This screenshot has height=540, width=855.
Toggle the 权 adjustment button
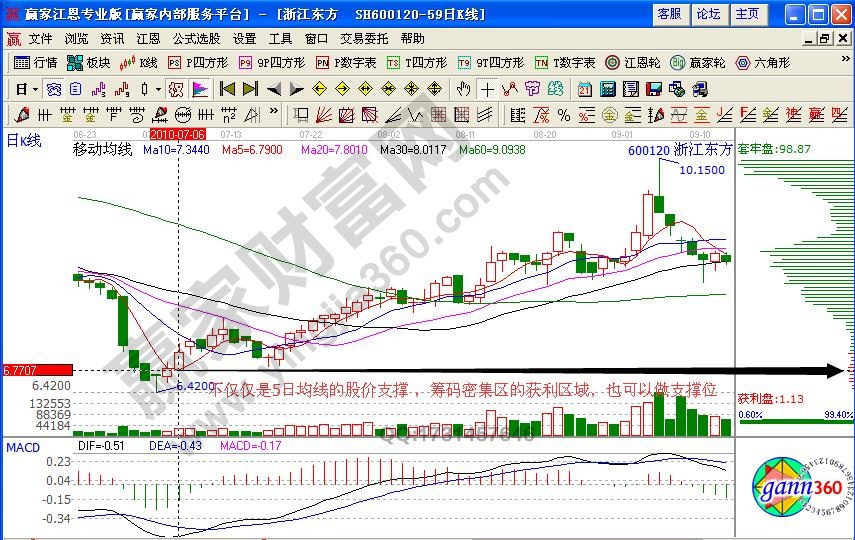[174, 88]
